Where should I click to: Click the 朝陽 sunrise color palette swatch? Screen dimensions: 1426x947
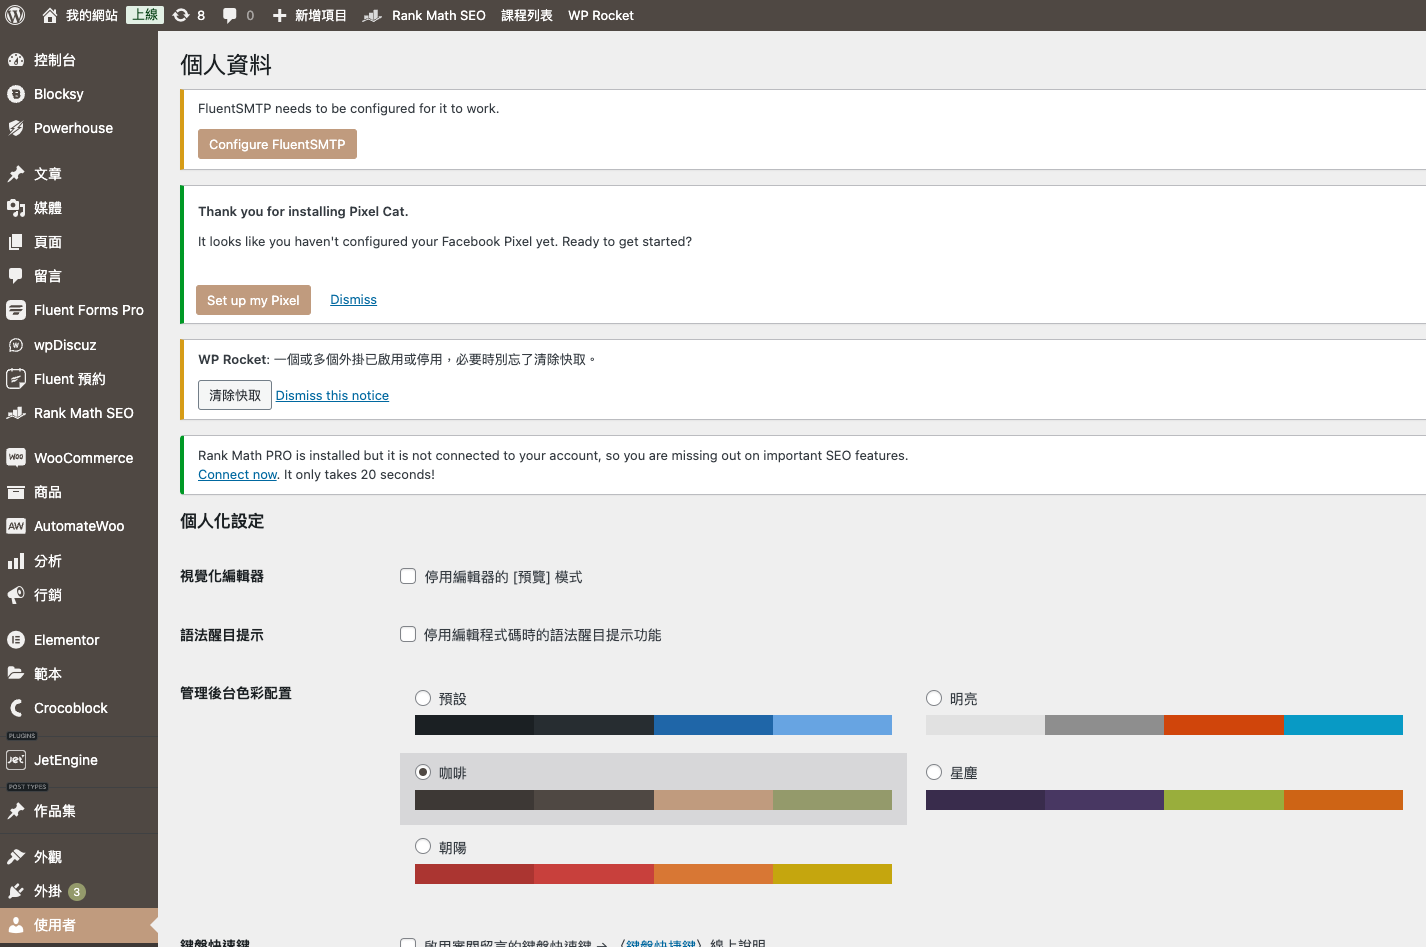pos(653,874)
